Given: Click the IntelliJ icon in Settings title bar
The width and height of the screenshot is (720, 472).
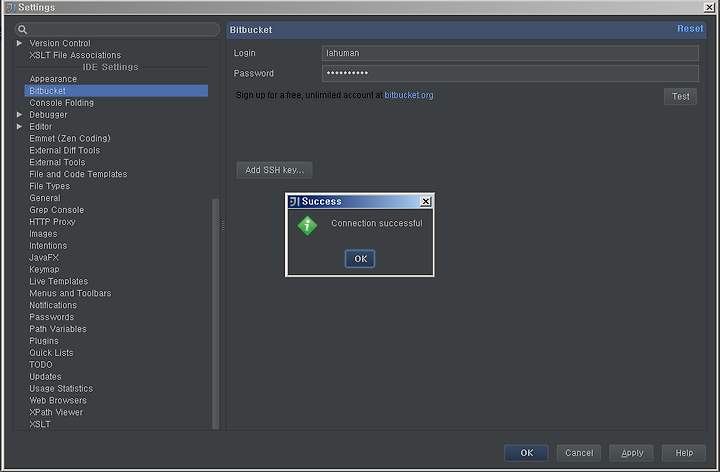Looking at the screenshot, I should click(10, 7).
